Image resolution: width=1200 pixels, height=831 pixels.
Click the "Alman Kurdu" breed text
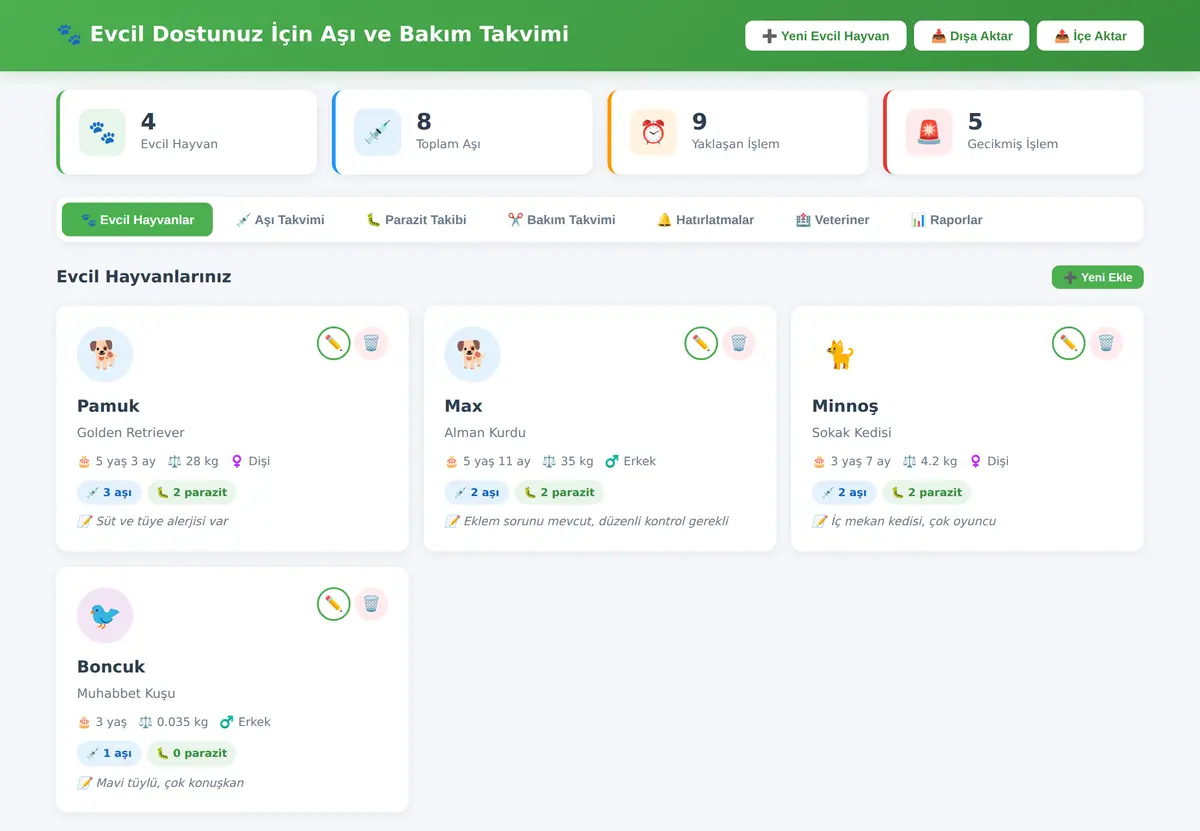click(485, 433)
